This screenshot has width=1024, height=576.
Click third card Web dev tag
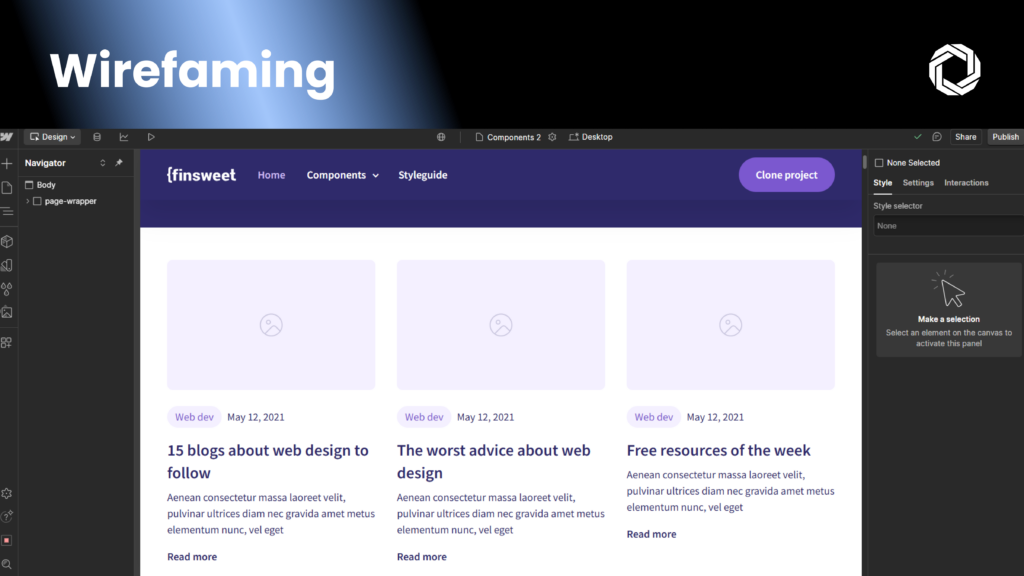tap(654, 417)
